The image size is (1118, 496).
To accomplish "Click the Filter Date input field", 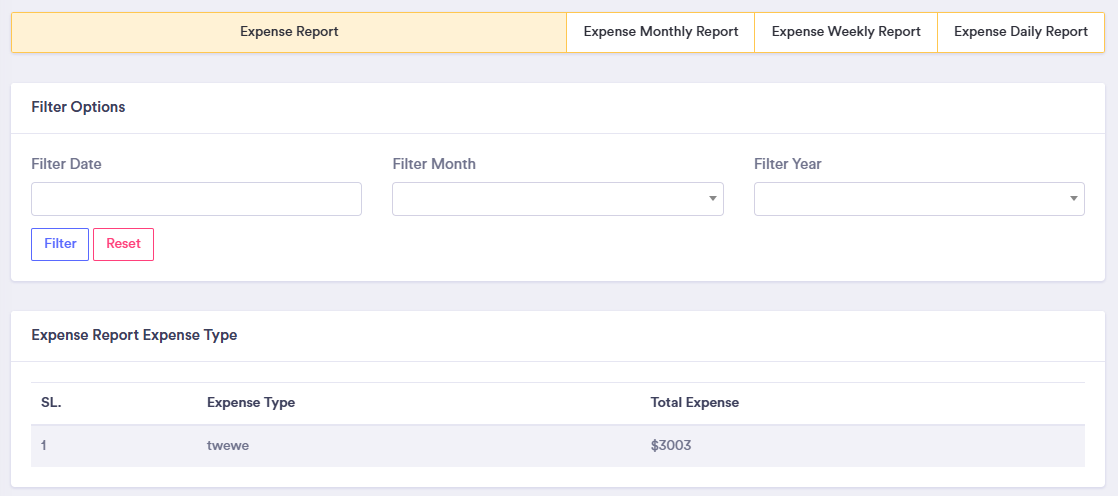I will [196, 199].
